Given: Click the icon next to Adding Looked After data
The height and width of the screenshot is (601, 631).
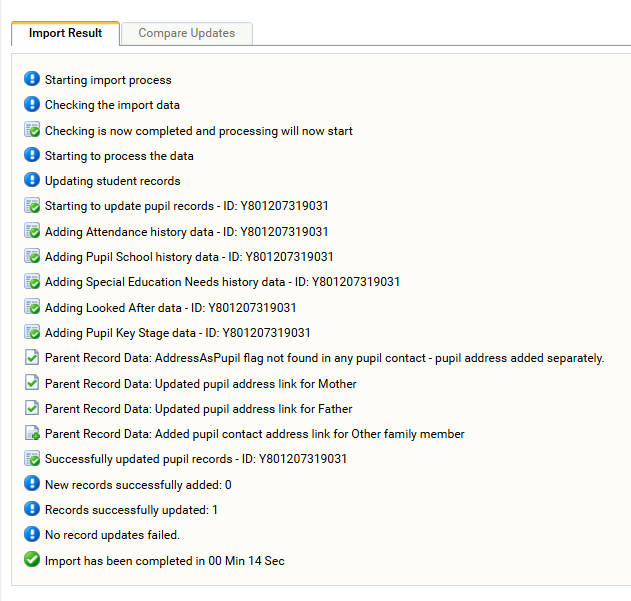Looking at the screenshot, I should point(32,307).
